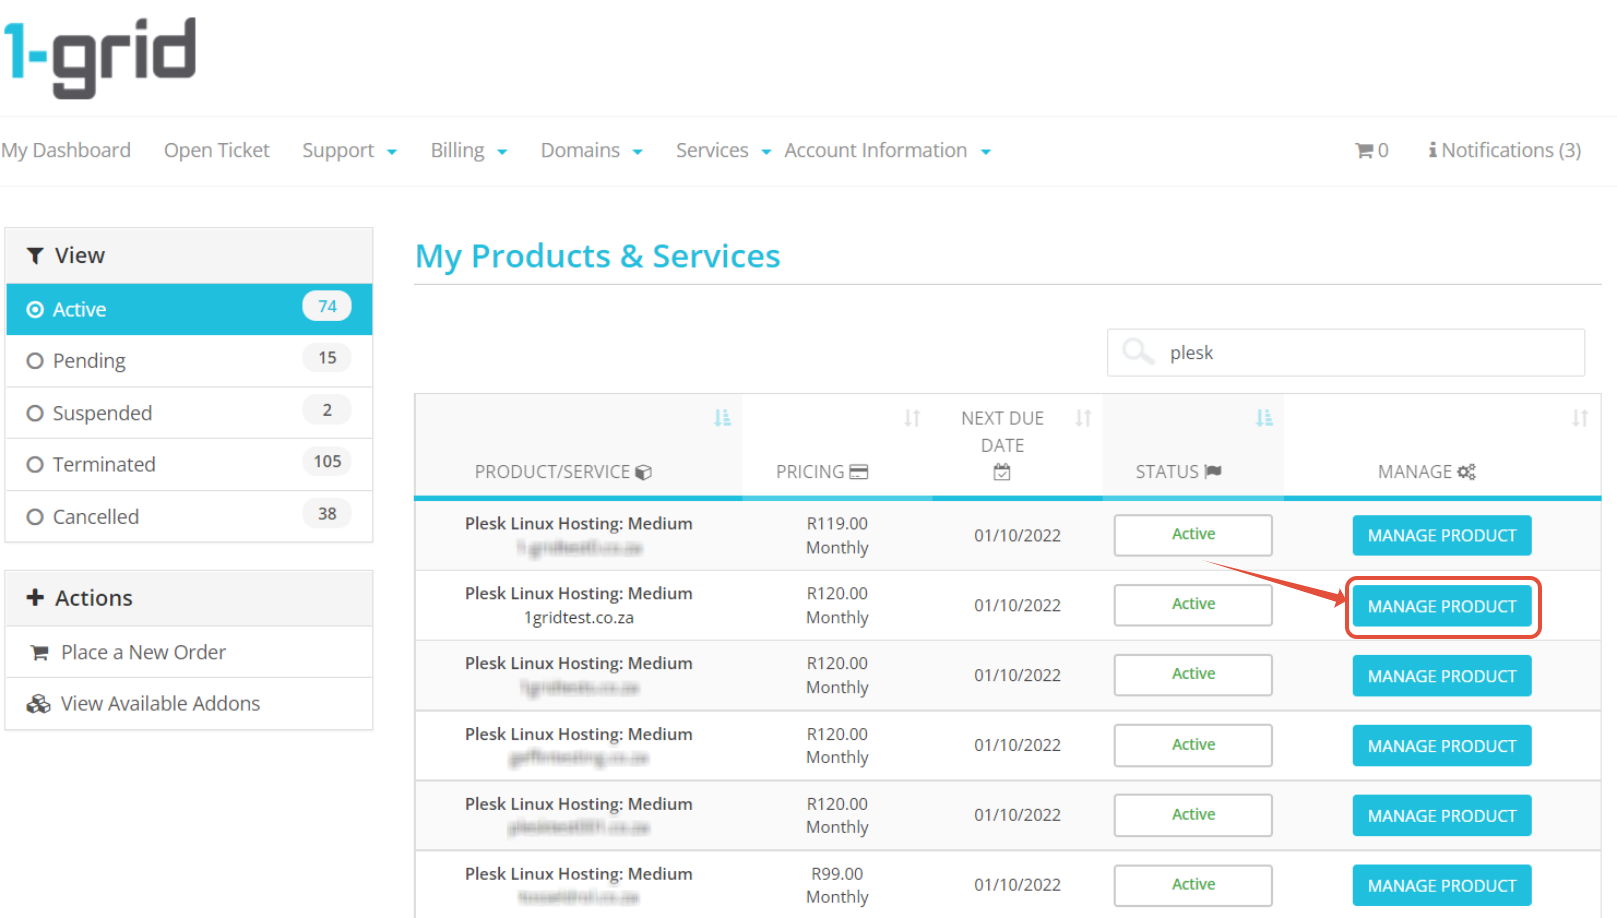Image resolution: width=1617 pixels, height=918 pixels.
Task: Click the My Products & Services heading
Action: 598,257
